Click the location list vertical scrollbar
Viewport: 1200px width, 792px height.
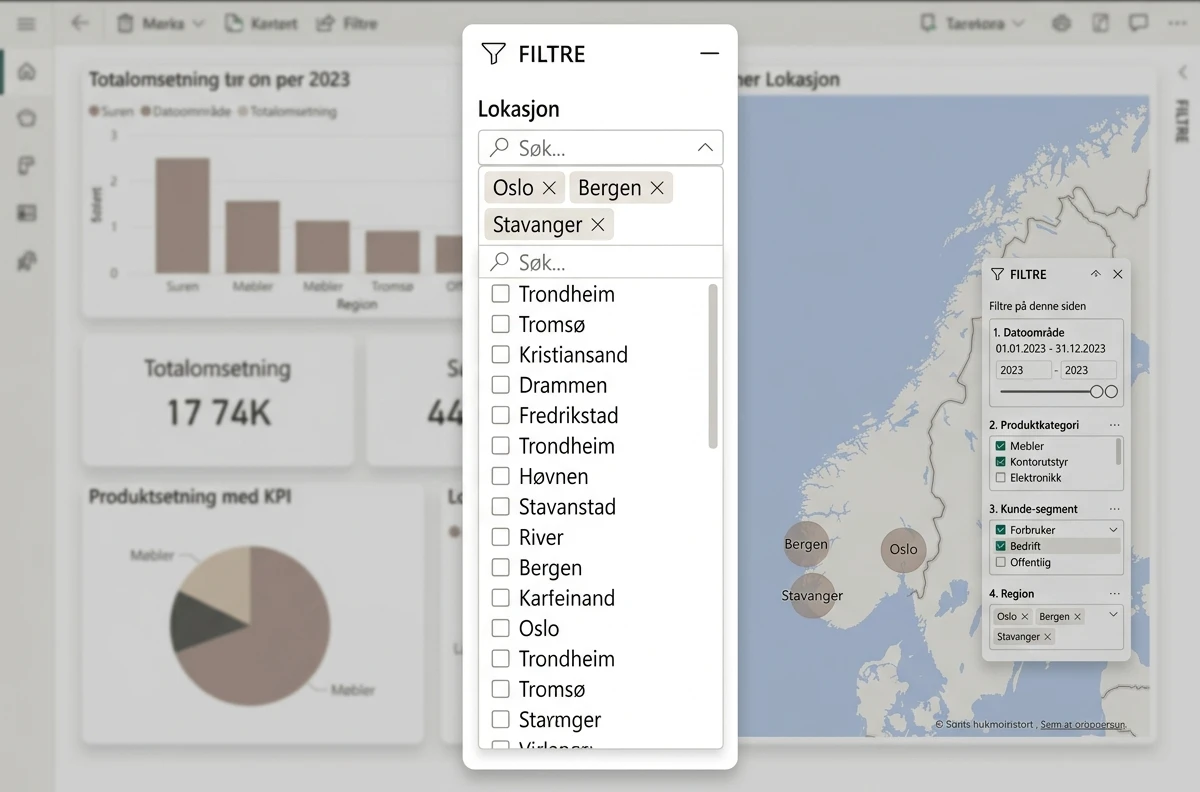point(713,366)
